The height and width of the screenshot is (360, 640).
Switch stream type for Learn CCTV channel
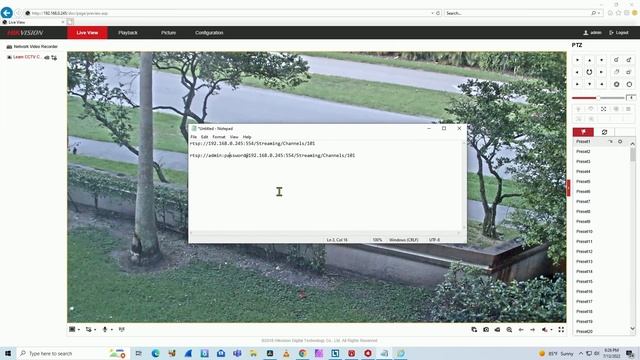coord(54,58)
